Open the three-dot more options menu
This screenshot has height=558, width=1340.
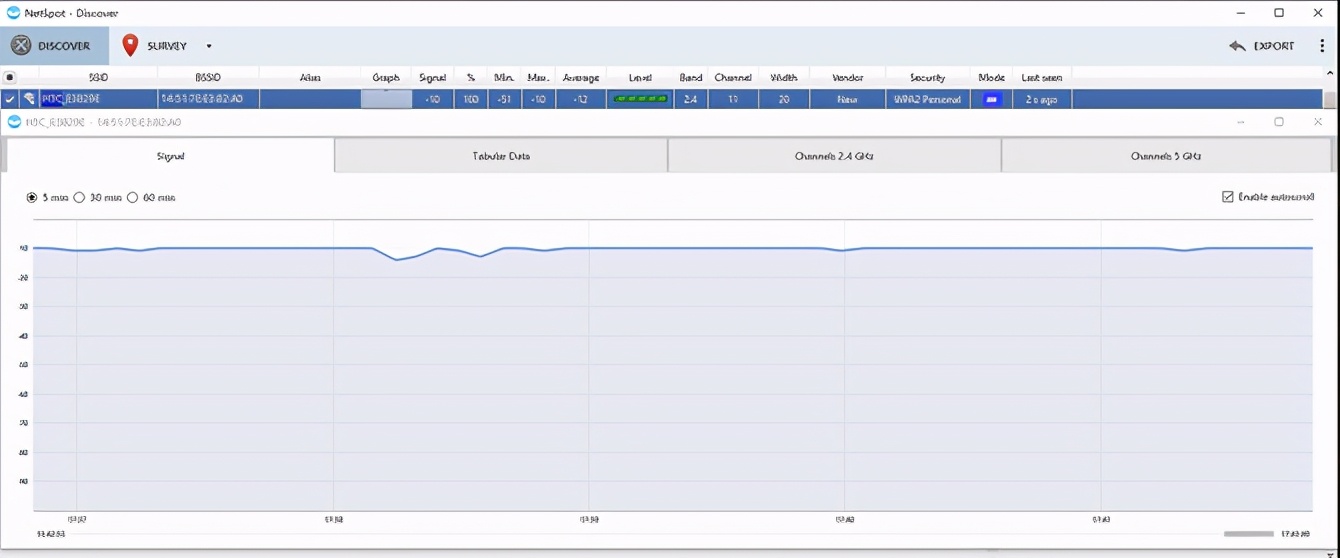tap(1322, 46)
